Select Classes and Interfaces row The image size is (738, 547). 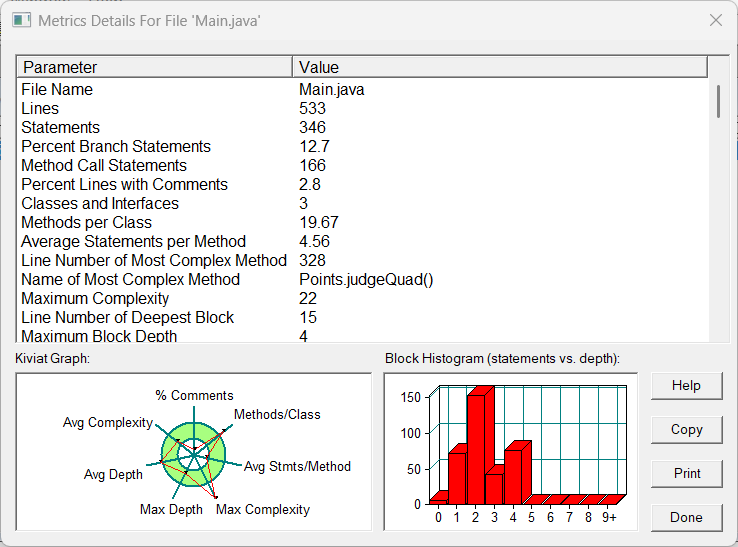click(362, 203)
